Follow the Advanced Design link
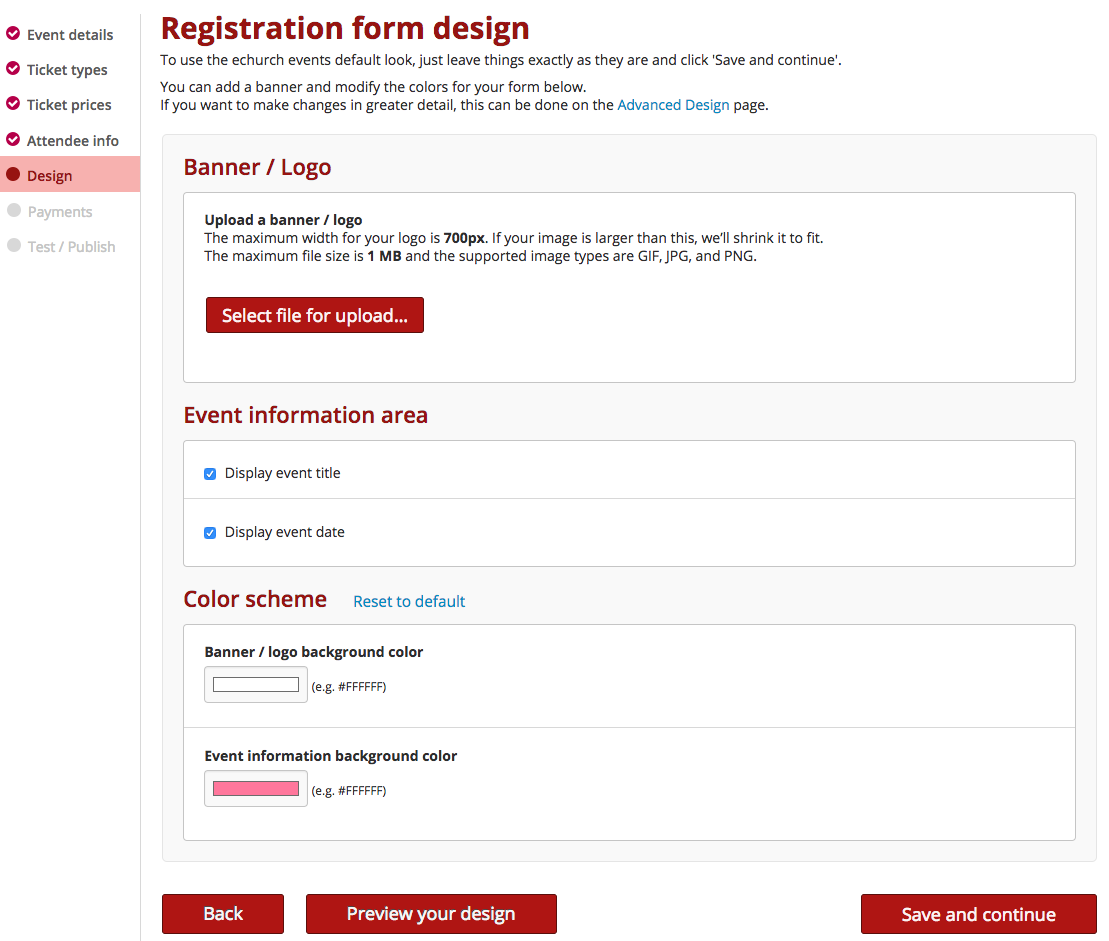This screenshot has width=1109, height=941. (x=673, y=105)
